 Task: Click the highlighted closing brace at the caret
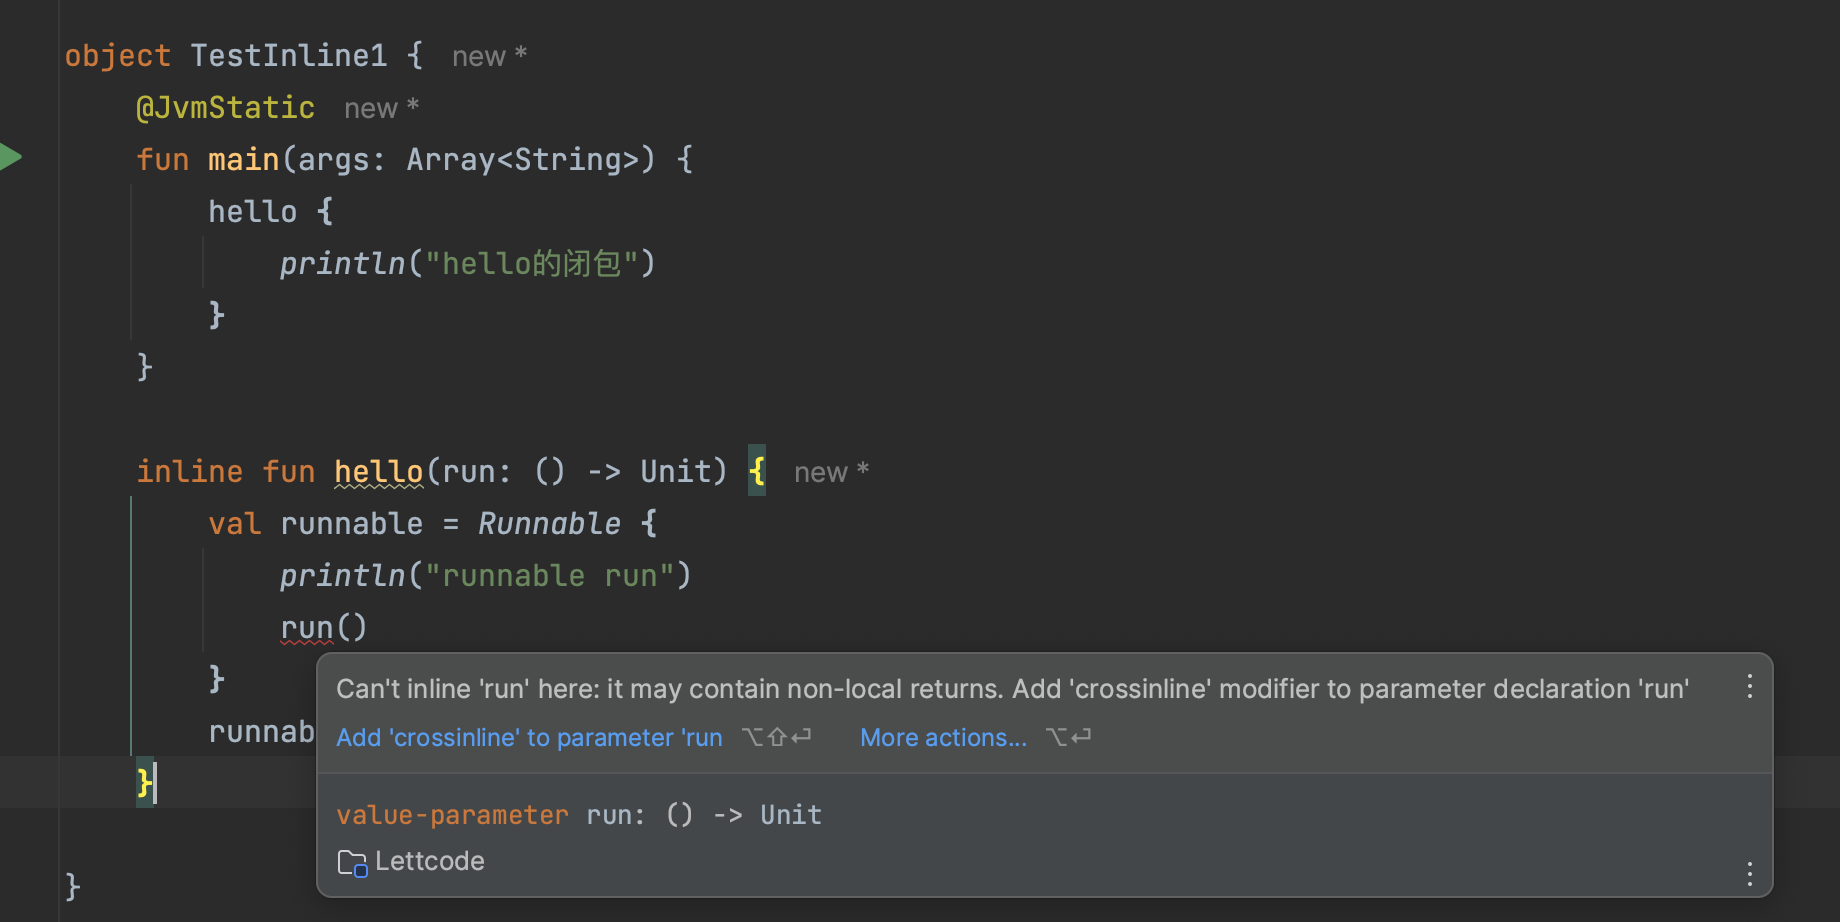point(144,782)
